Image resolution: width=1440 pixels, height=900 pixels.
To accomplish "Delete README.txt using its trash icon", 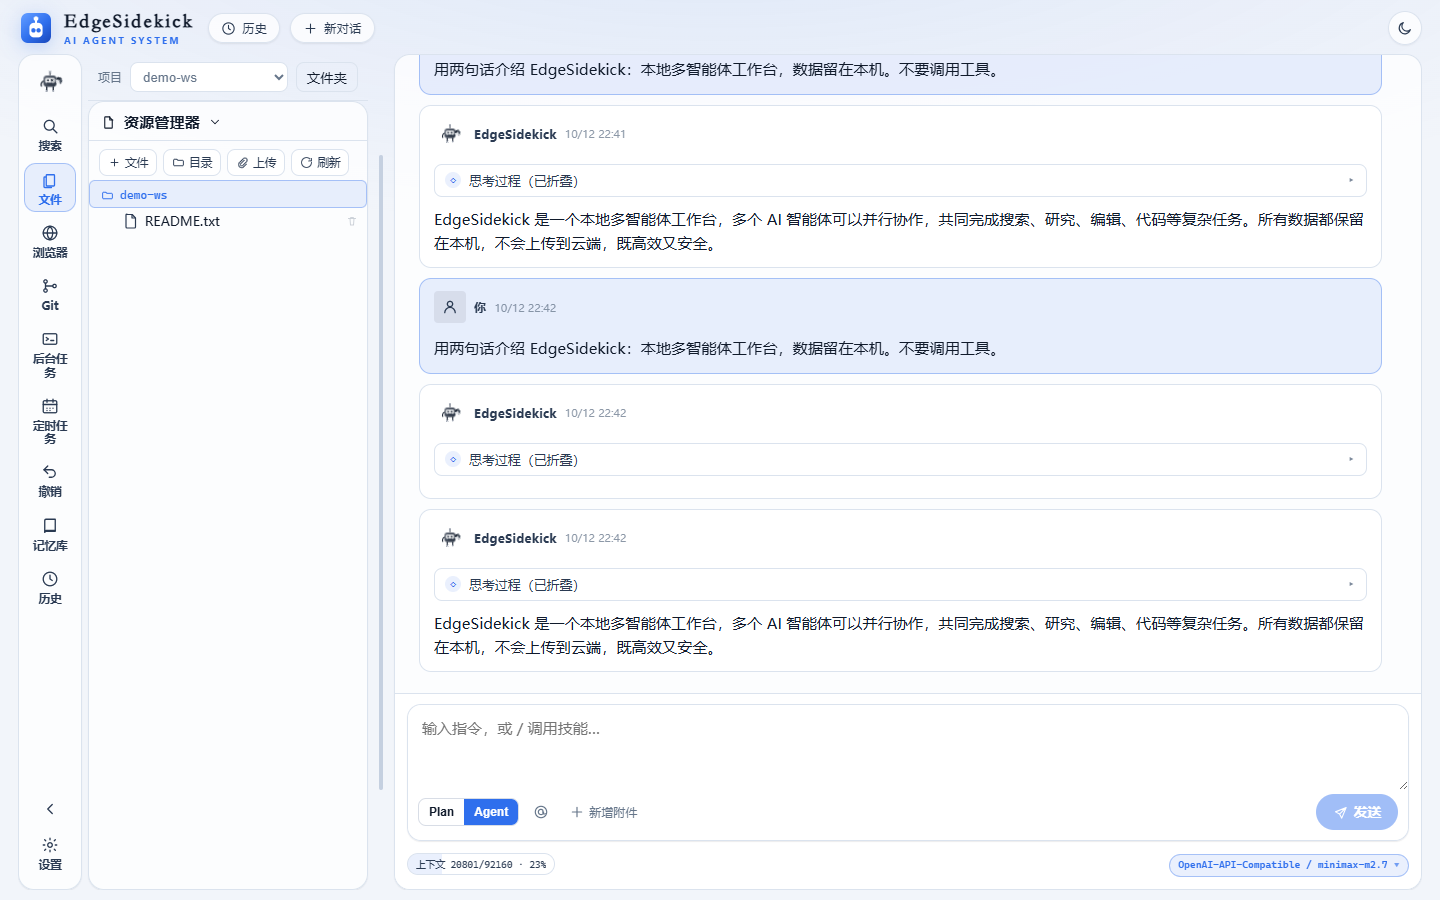I will tap(352, 221).
